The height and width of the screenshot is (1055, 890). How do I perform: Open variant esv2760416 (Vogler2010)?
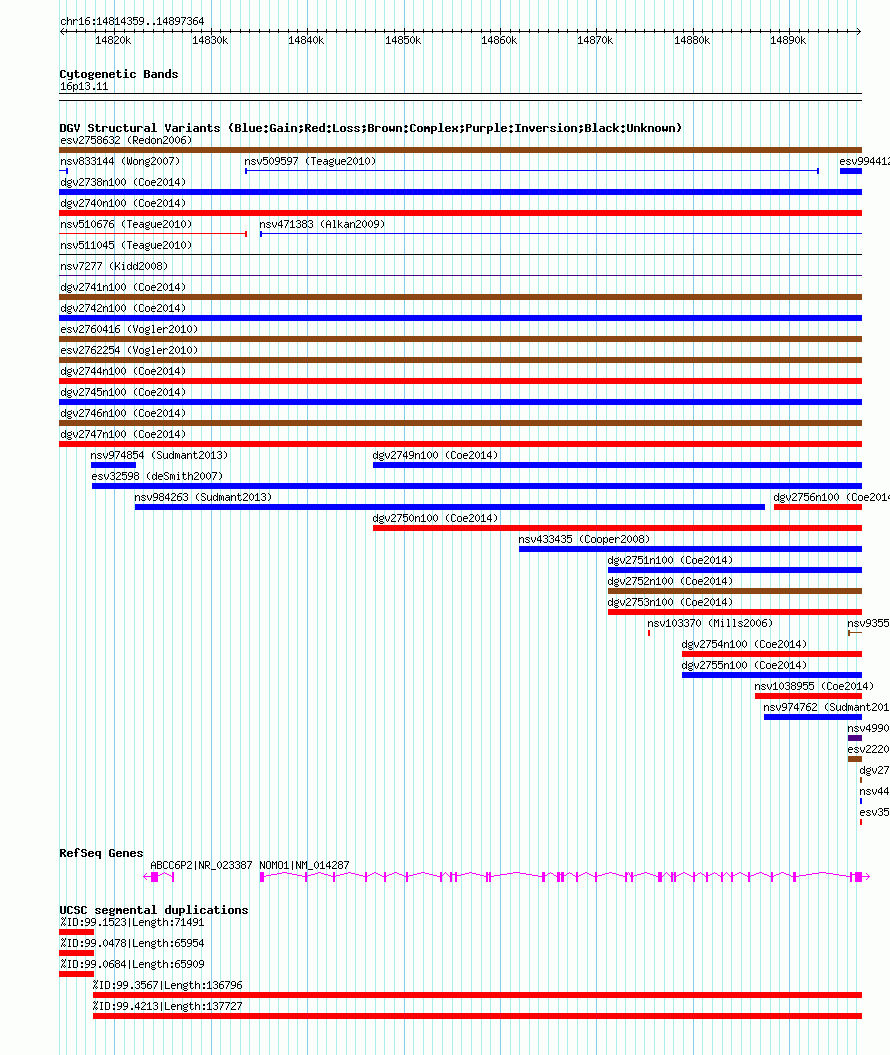[129, 329]
